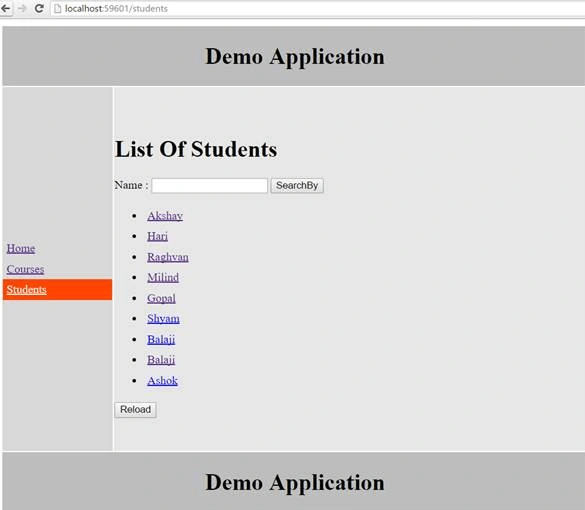The height and width of the screenshot is (510, 585).
Task: Click the browser back arrow icon
Action: [x=6, y=8]
